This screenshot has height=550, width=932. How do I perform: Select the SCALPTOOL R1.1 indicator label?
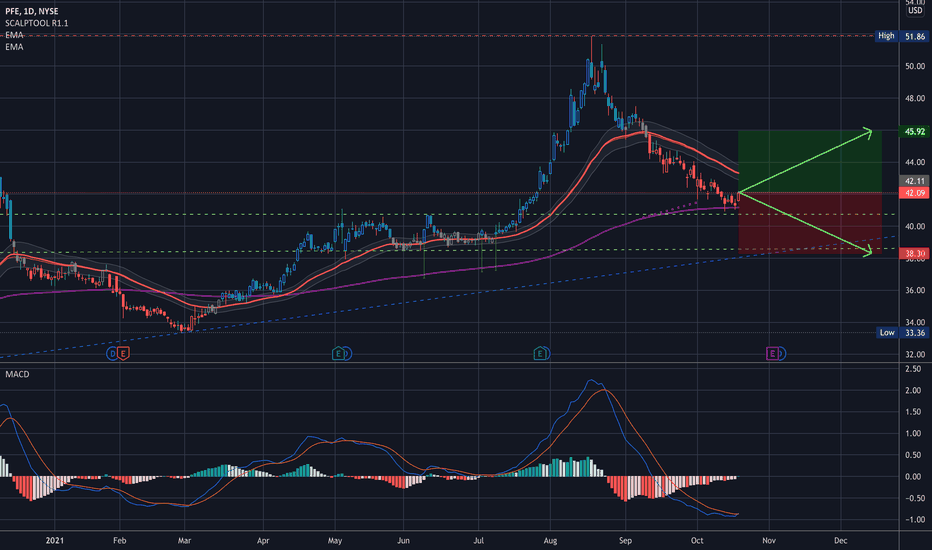point(37,23)
